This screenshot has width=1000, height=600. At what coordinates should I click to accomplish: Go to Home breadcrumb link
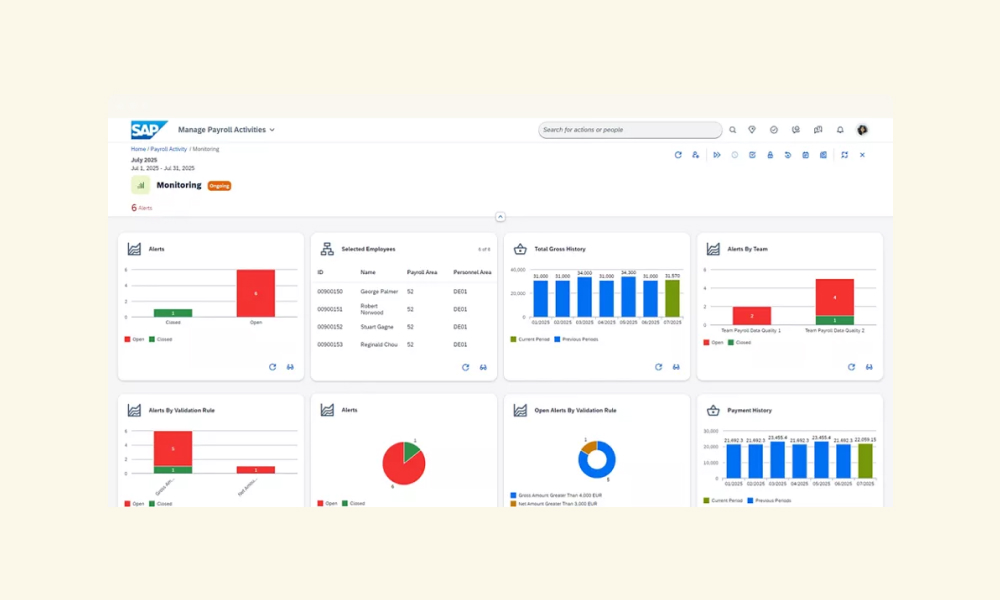coord(138,149)
